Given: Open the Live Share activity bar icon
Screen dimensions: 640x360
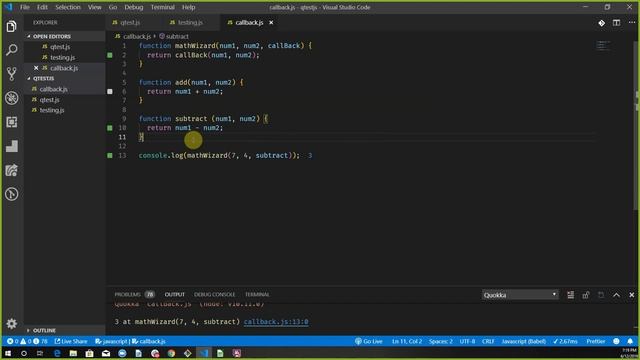Looking at the screenshot, I should 11,170.
